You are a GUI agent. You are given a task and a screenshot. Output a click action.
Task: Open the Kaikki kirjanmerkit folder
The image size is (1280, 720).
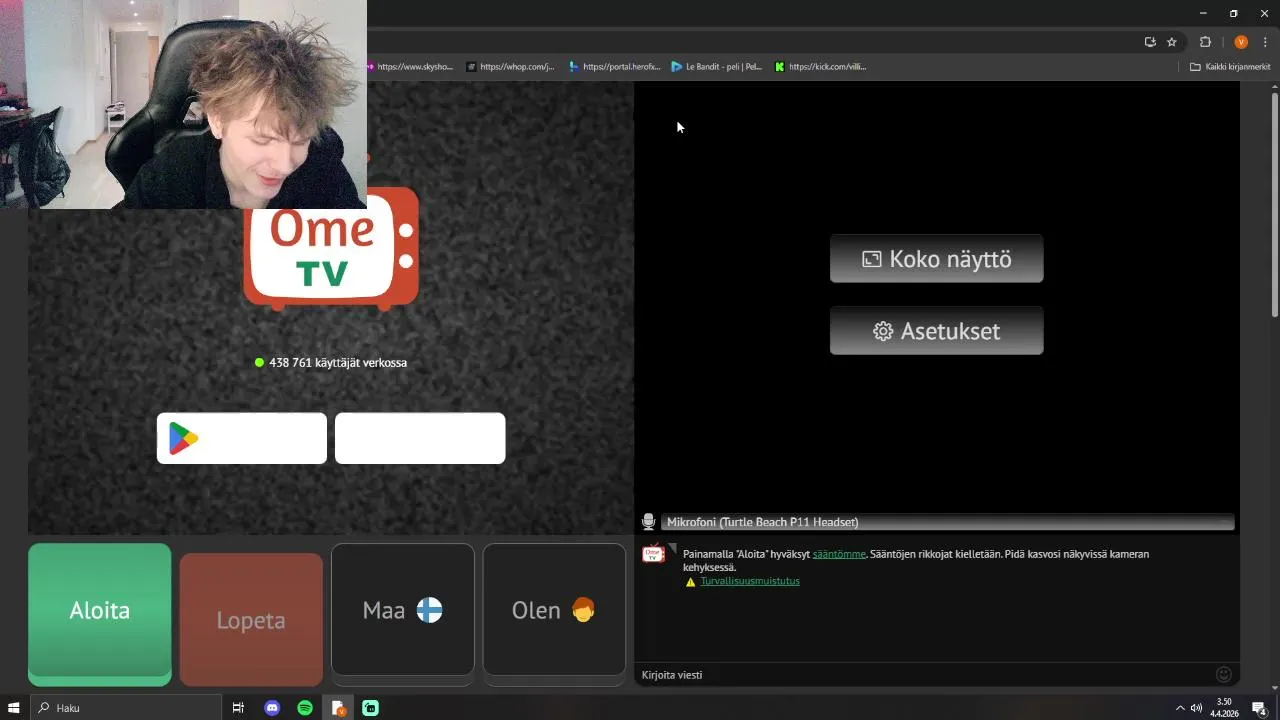1231,67
